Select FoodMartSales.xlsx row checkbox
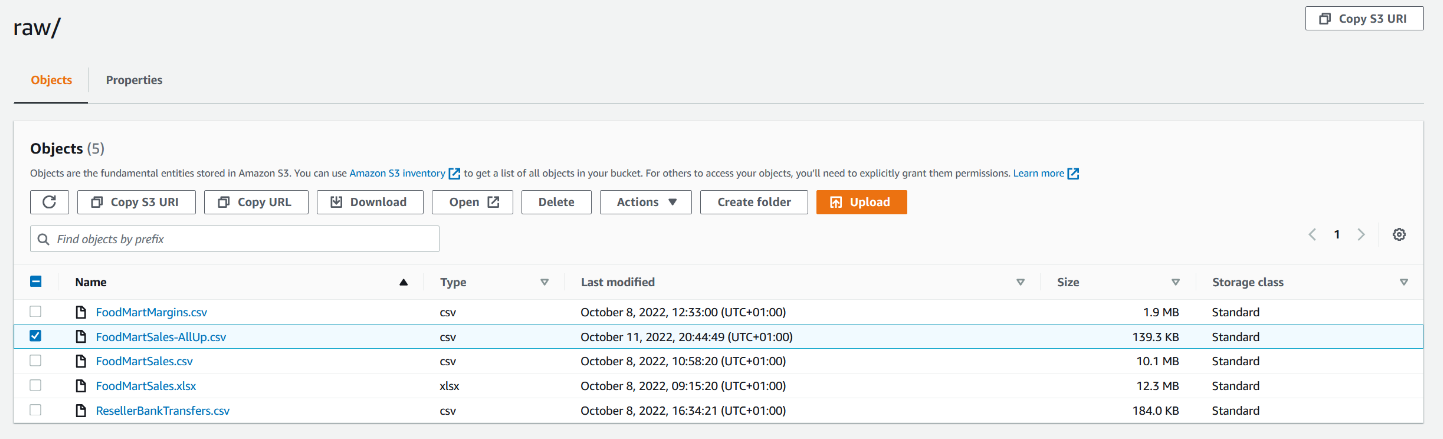 coord(36,386)
